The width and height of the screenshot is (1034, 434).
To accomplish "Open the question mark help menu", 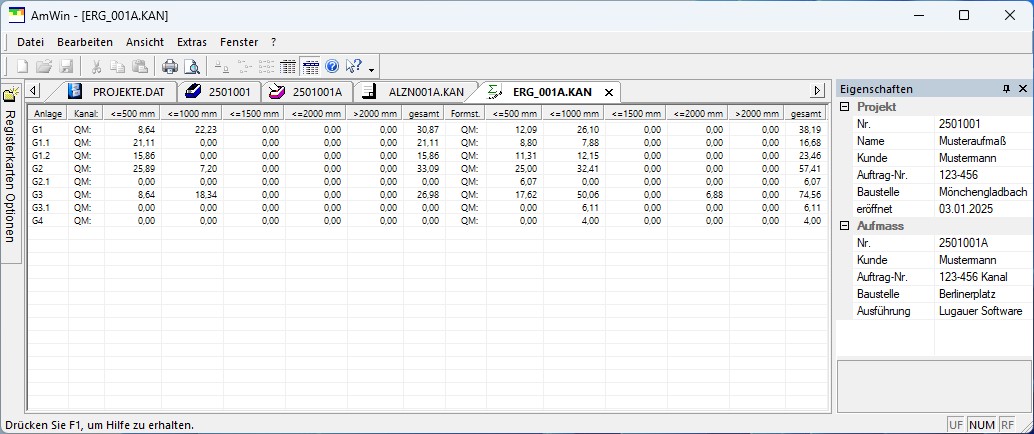I will pyautogui.click(x=274, y=42).
